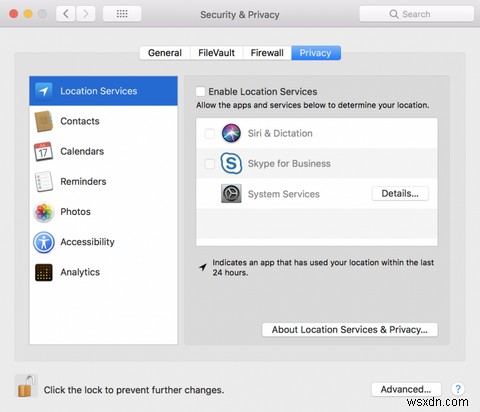
Task: Click the Skype for Business icon
Action: pyautogui.click(x=231, y=163)
